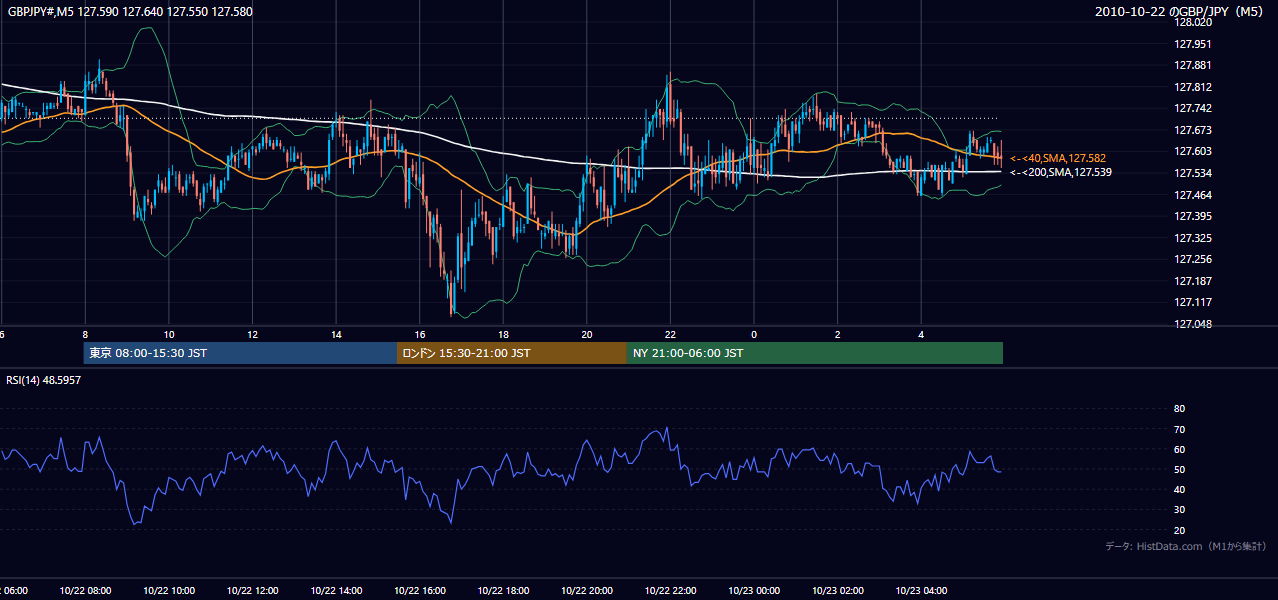Click the 10/22 20:00 time axis label
Image resolution: width=1278 pixels, height=600 pixels.
[587, 591]
